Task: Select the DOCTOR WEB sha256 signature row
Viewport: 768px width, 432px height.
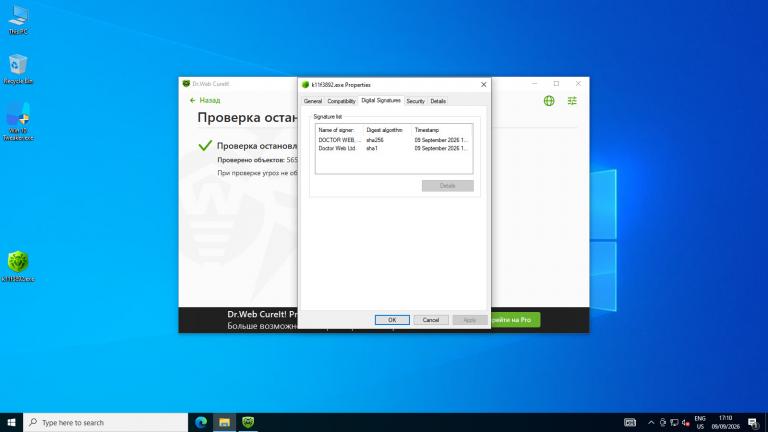Action: point(394,140)
